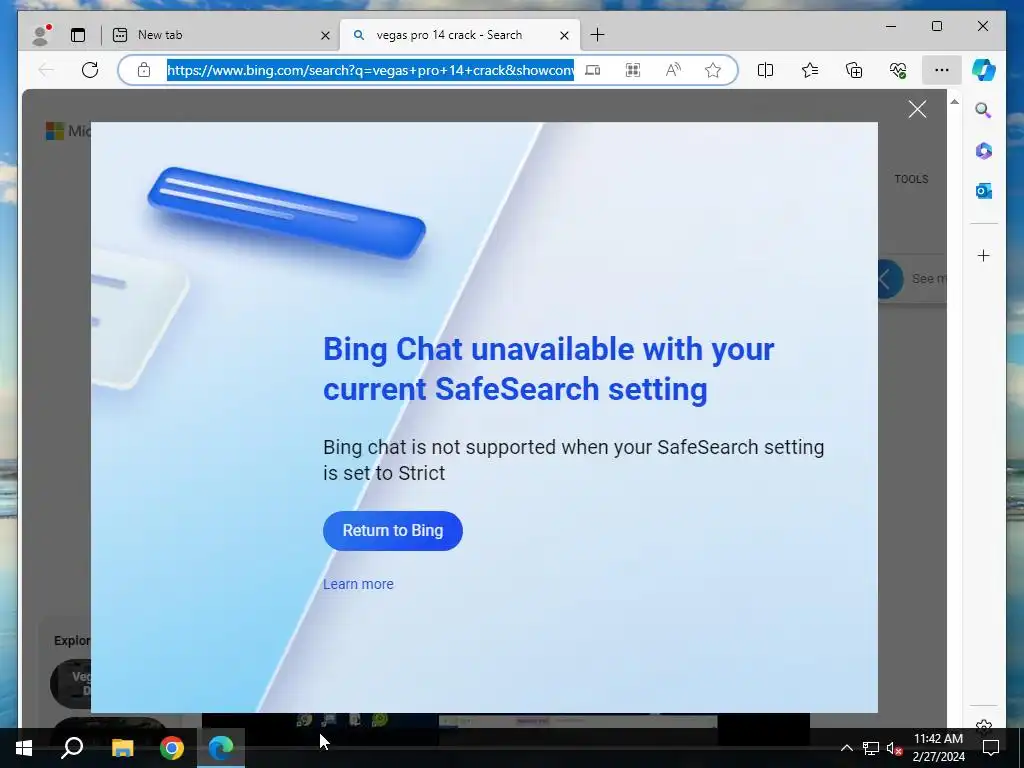Image resolution: width=1024 pixels, height=768 pixels.
Task: View site information via the lock icon
Action: point(144,70)
